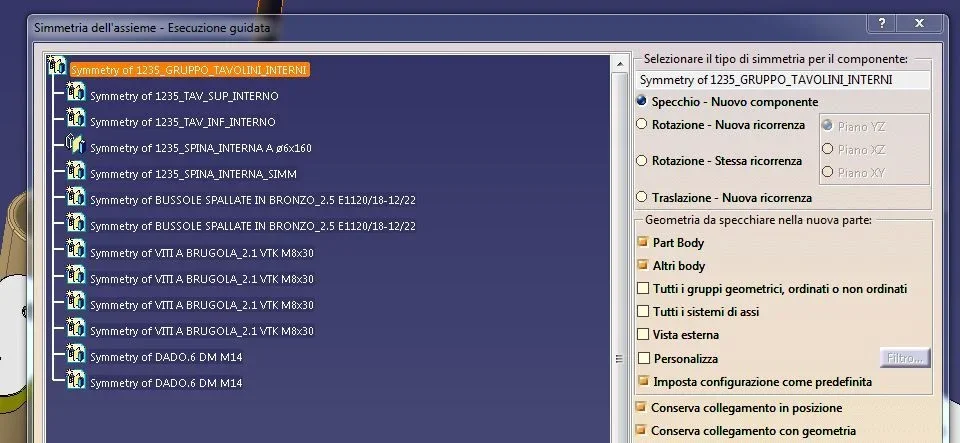Select Specchio - Nuovo componente option
The width and height of the screenshot is (960, 443).
tap(642, 101)
